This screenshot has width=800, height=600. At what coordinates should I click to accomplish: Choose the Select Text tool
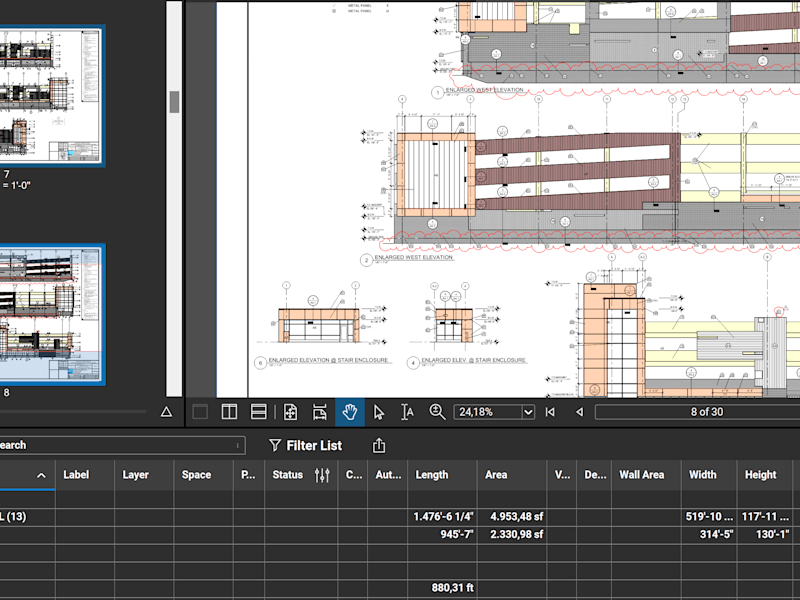pyautogui.click(x=407, y=412)
